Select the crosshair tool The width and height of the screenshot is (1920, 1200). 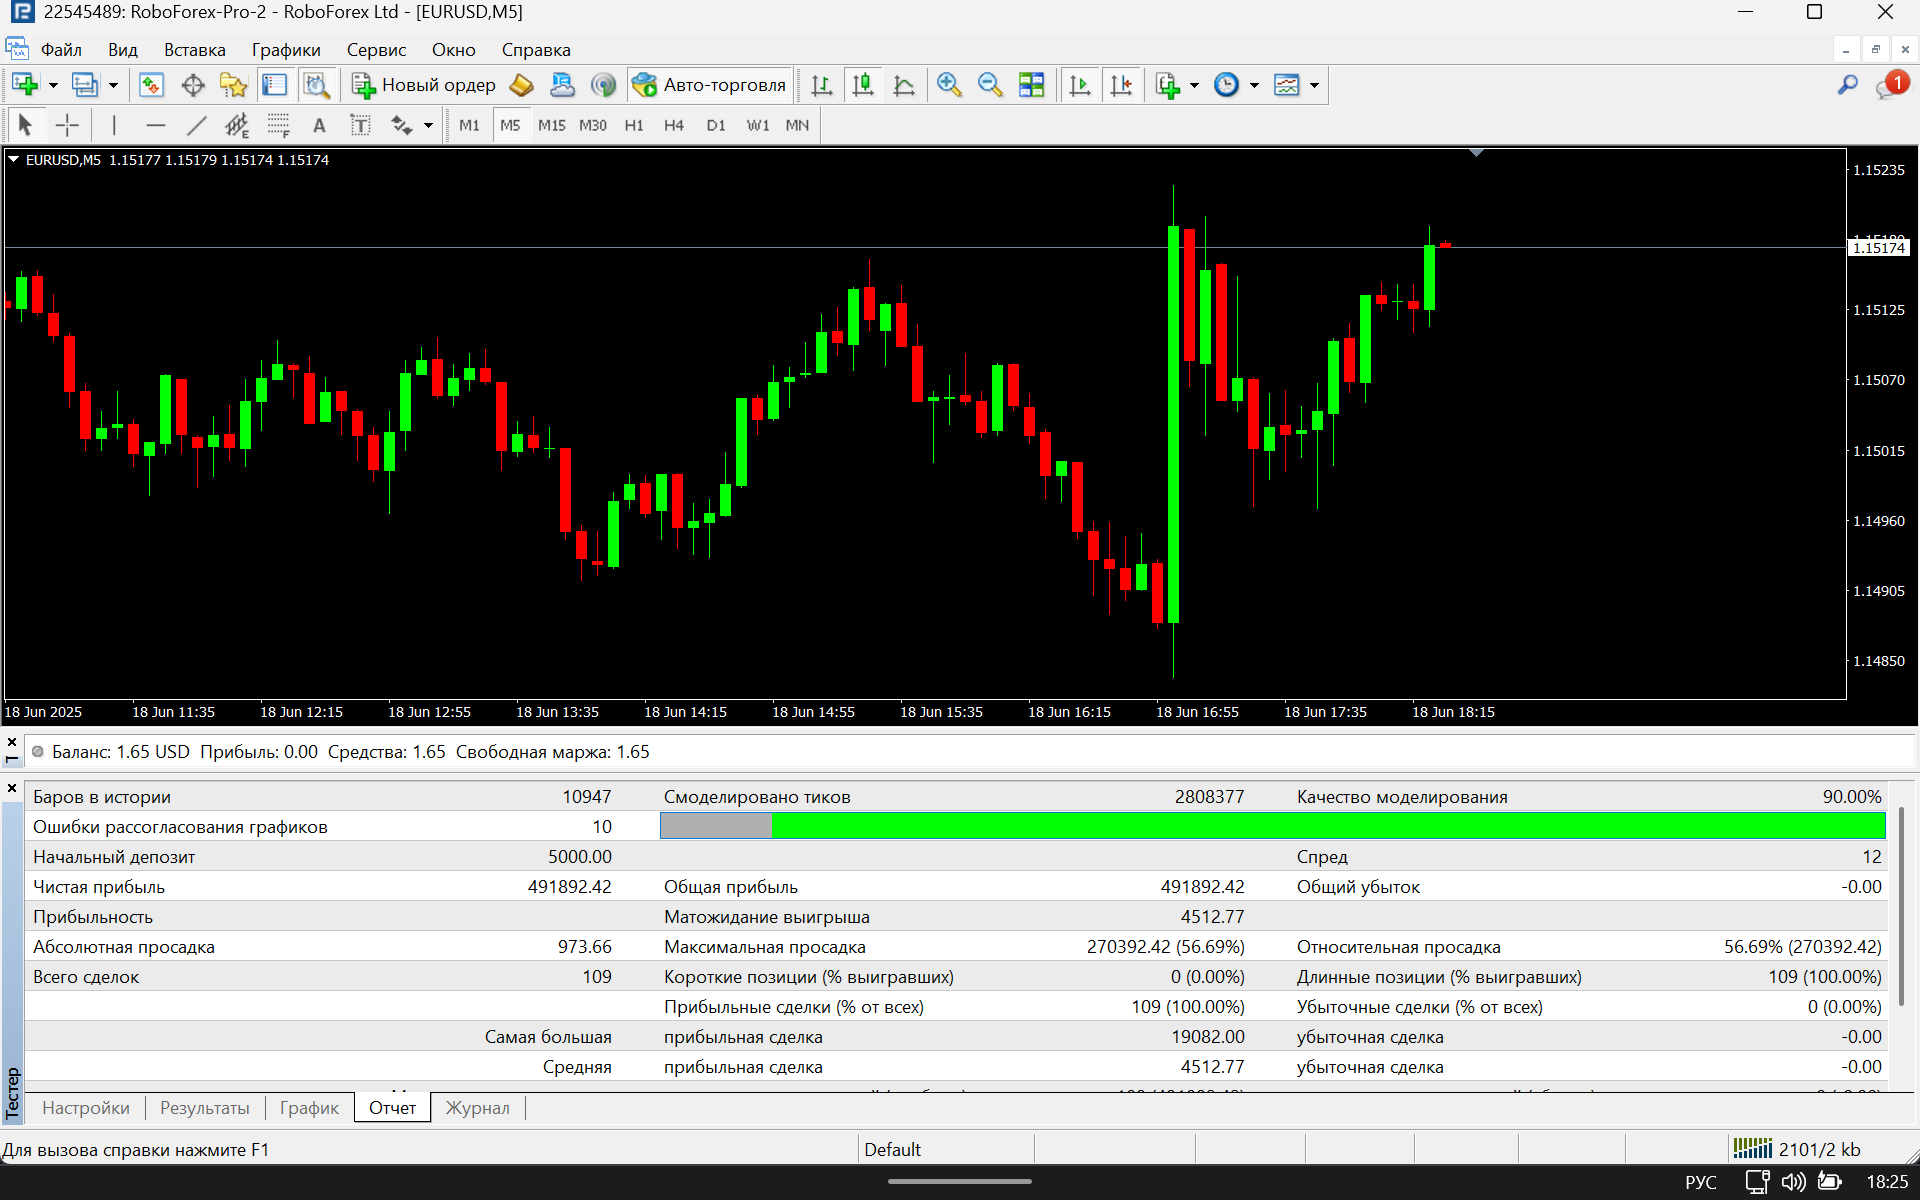pyautogui.click(x=67, y=125)
